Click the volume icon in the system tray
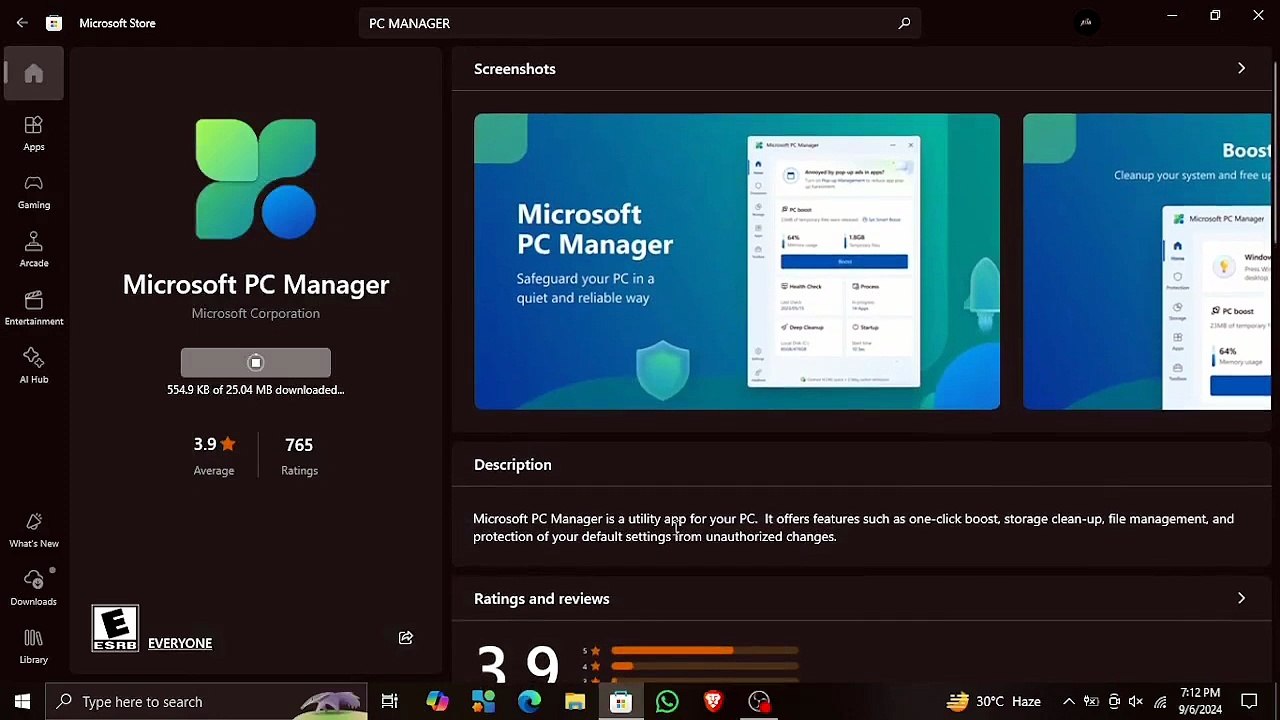 point(1136,702)
